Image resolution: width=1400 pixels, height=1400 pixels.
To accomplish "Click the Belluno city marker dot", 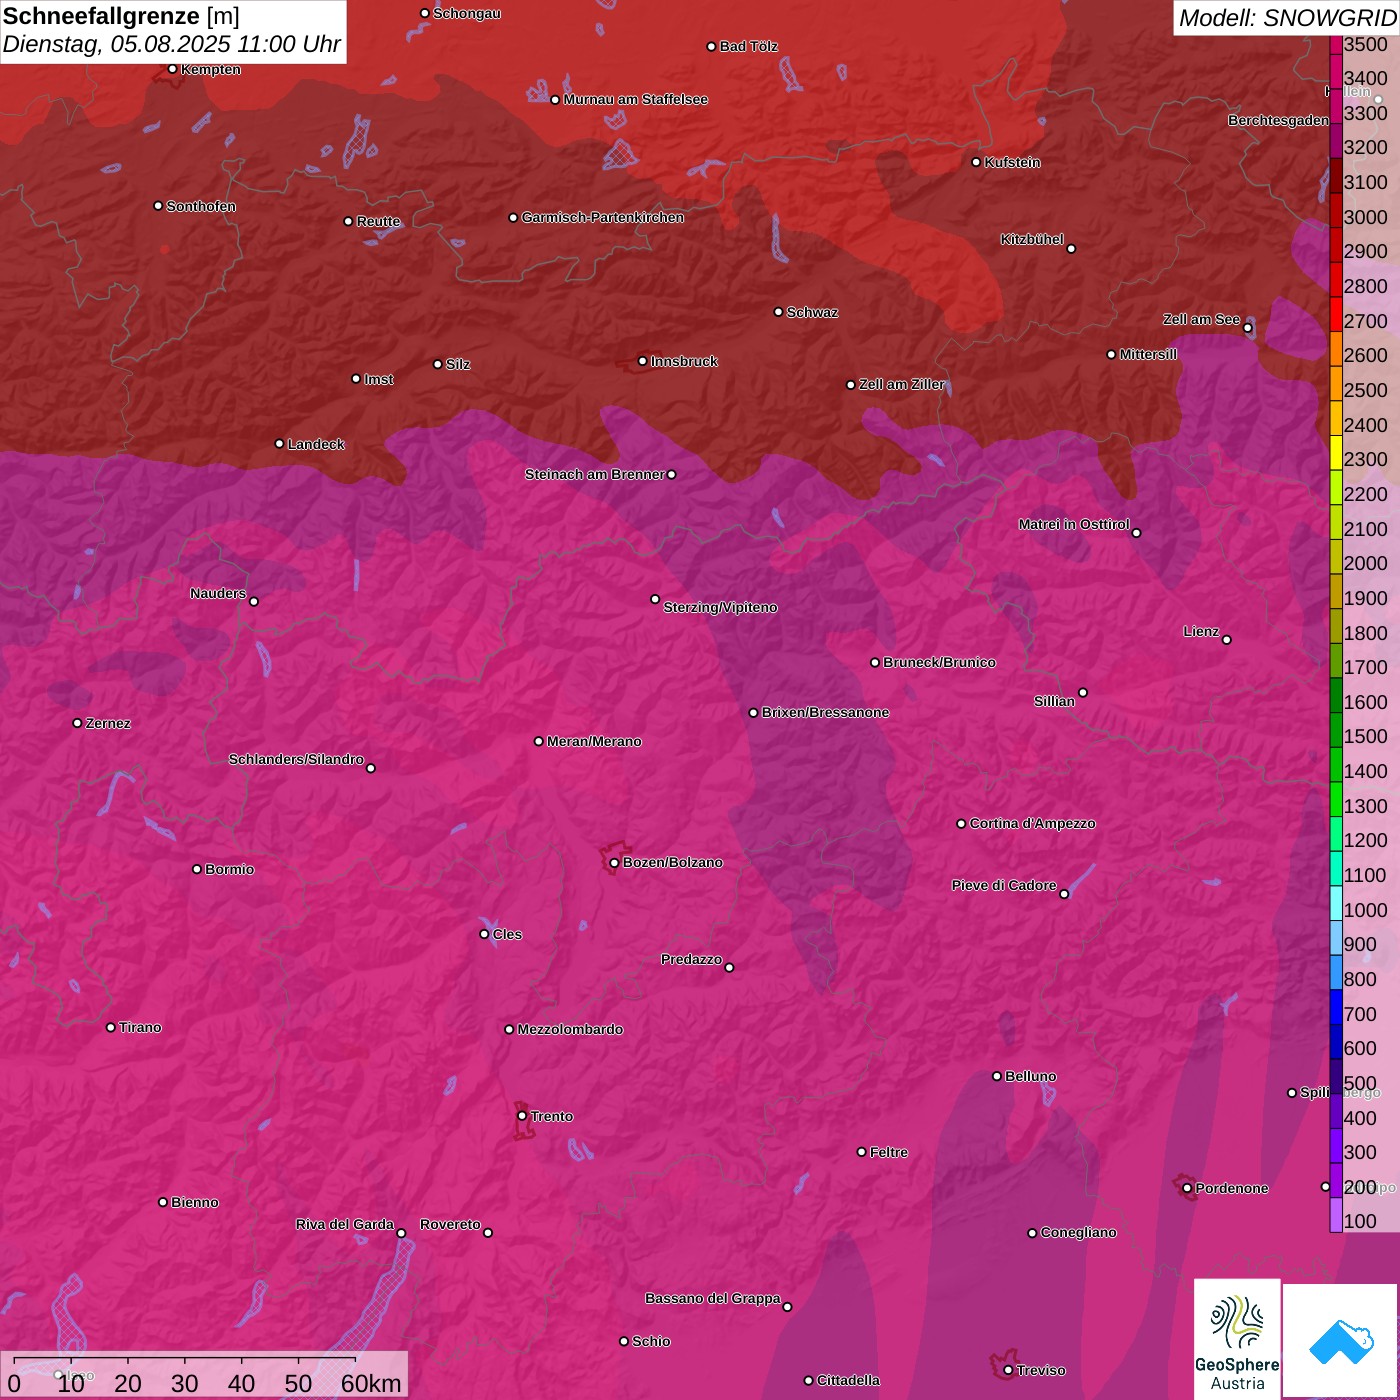I will [x=997, y=1076].
